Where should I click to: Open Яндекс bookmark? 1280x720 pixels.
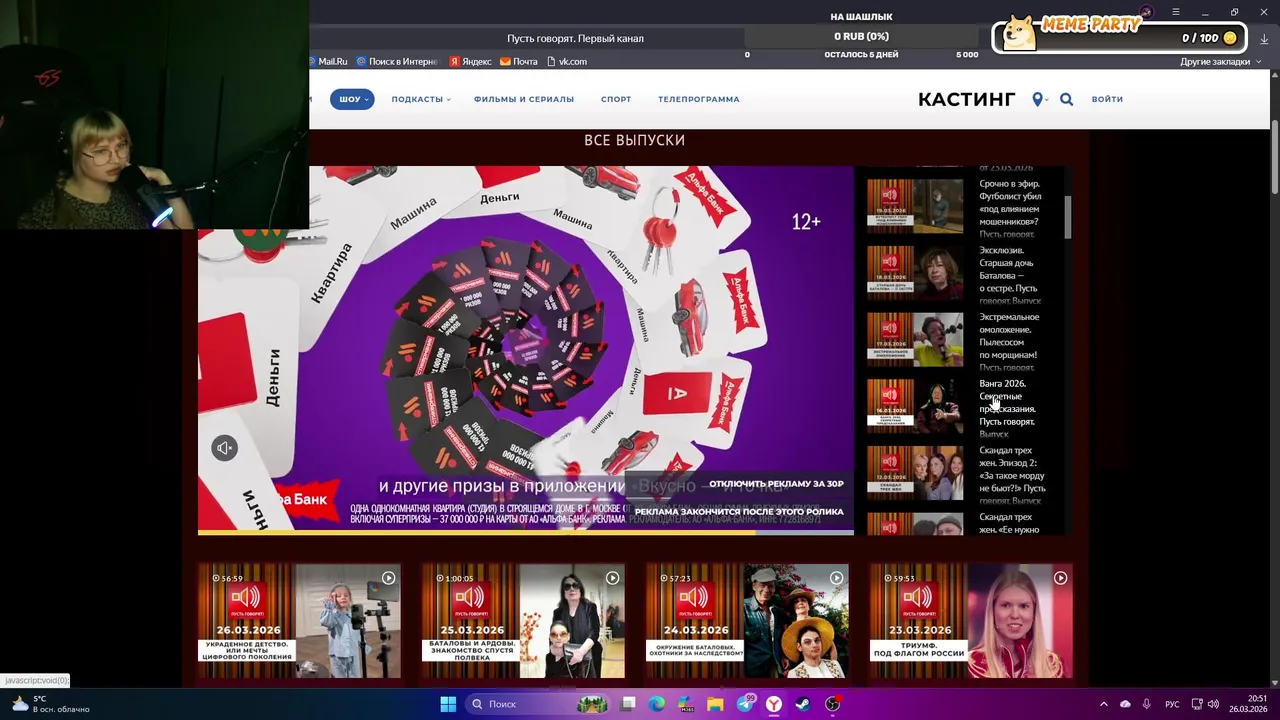tap(470, 62)
